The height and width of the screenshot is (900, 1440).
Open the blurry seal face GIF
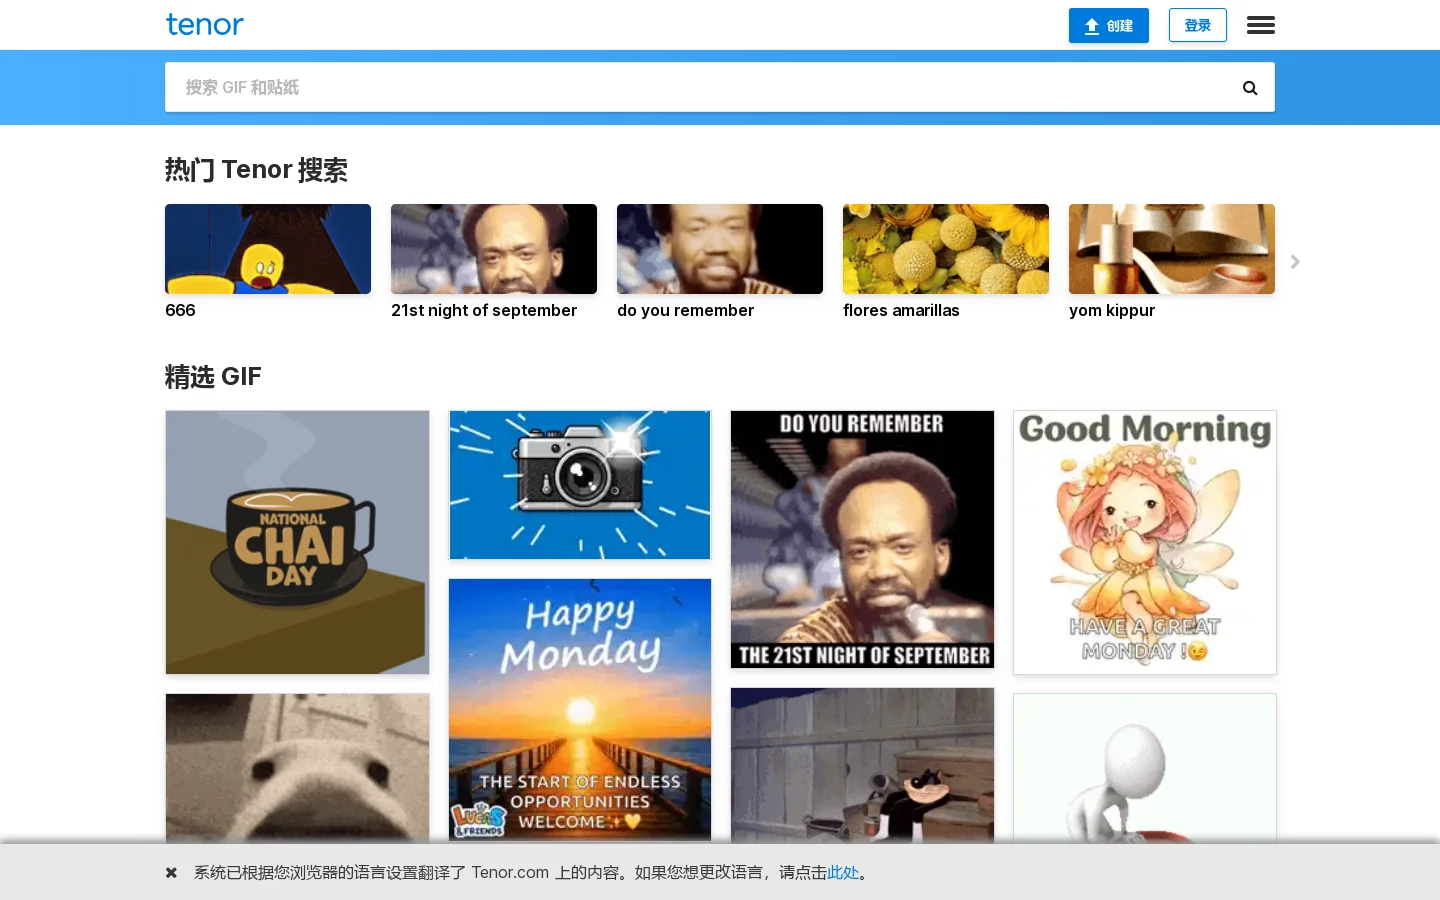coord(297,768)
